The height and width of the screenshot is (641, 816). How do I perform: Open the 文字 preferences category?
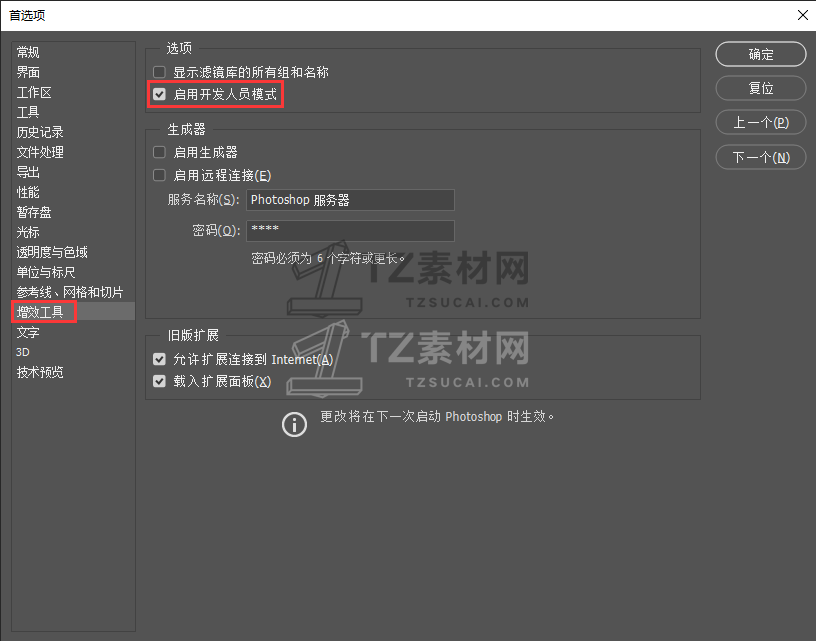tap(28, 332)
